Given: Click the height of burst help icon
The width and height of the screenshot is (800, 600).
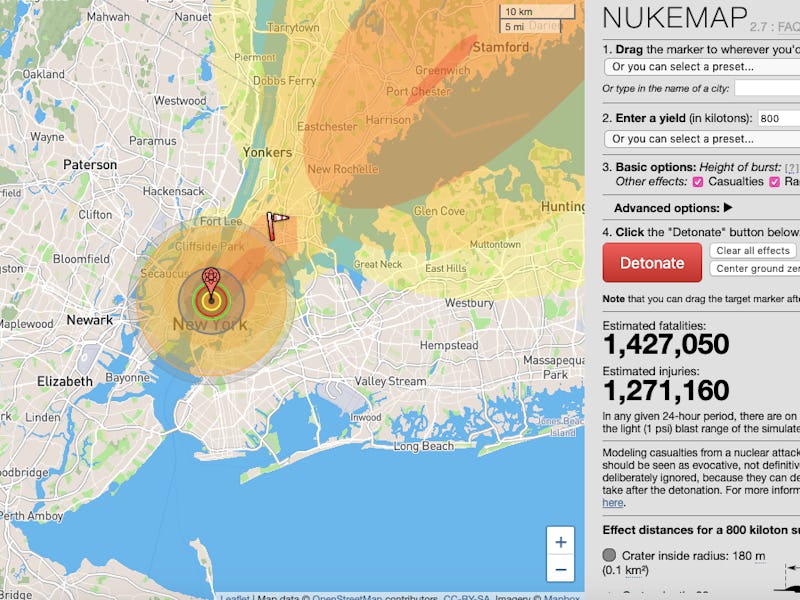Looking at the screenshot, I should tap(791, 167).
